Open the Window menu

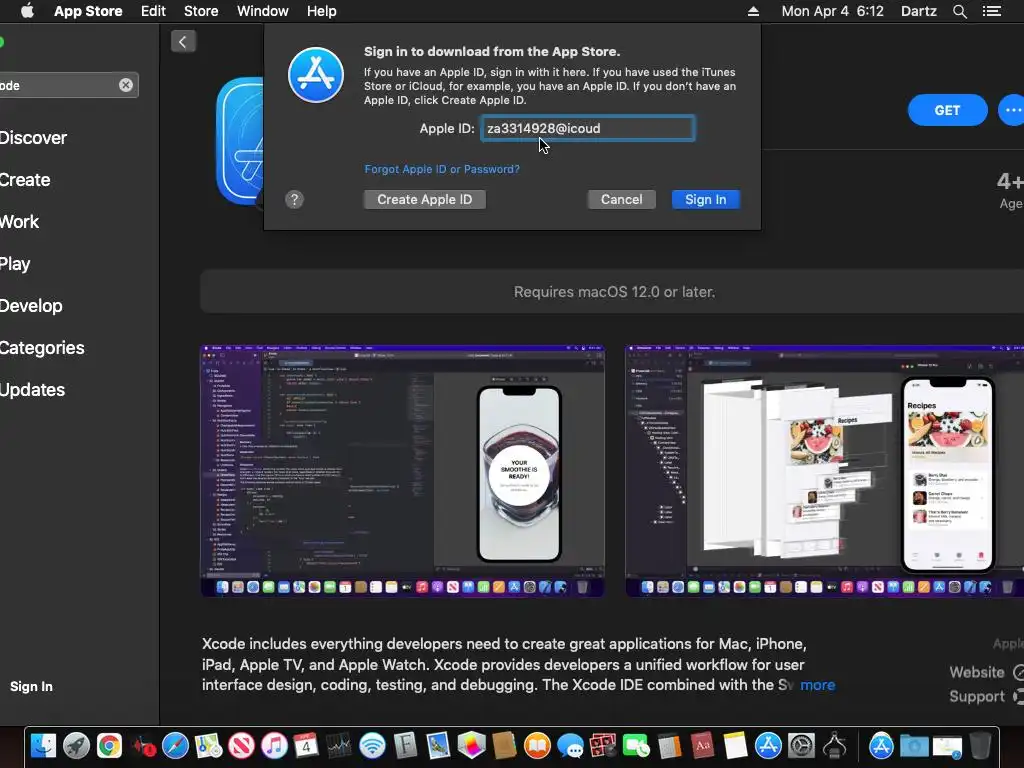pos(263,11)
